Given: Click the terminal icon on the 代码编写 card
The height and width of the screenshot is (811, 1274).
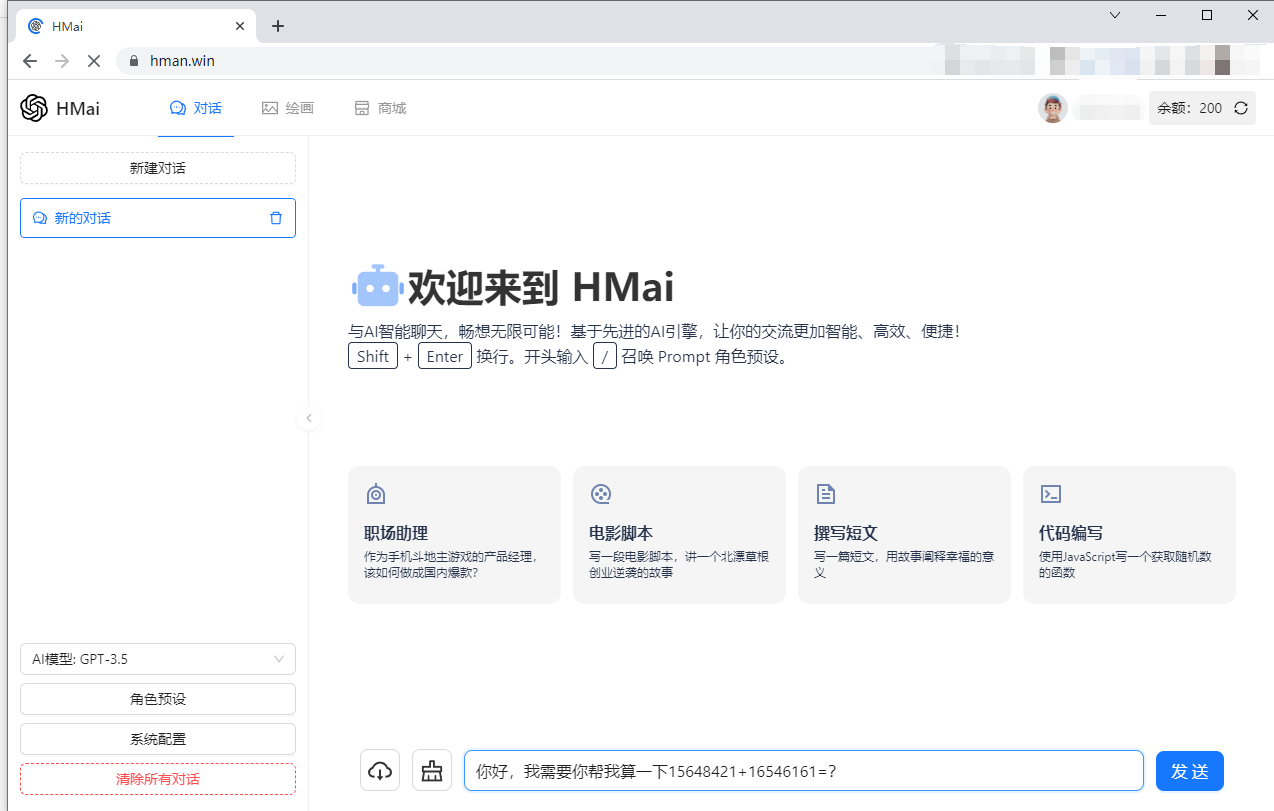Looking at the screenshot, I should pos(1051,493).
